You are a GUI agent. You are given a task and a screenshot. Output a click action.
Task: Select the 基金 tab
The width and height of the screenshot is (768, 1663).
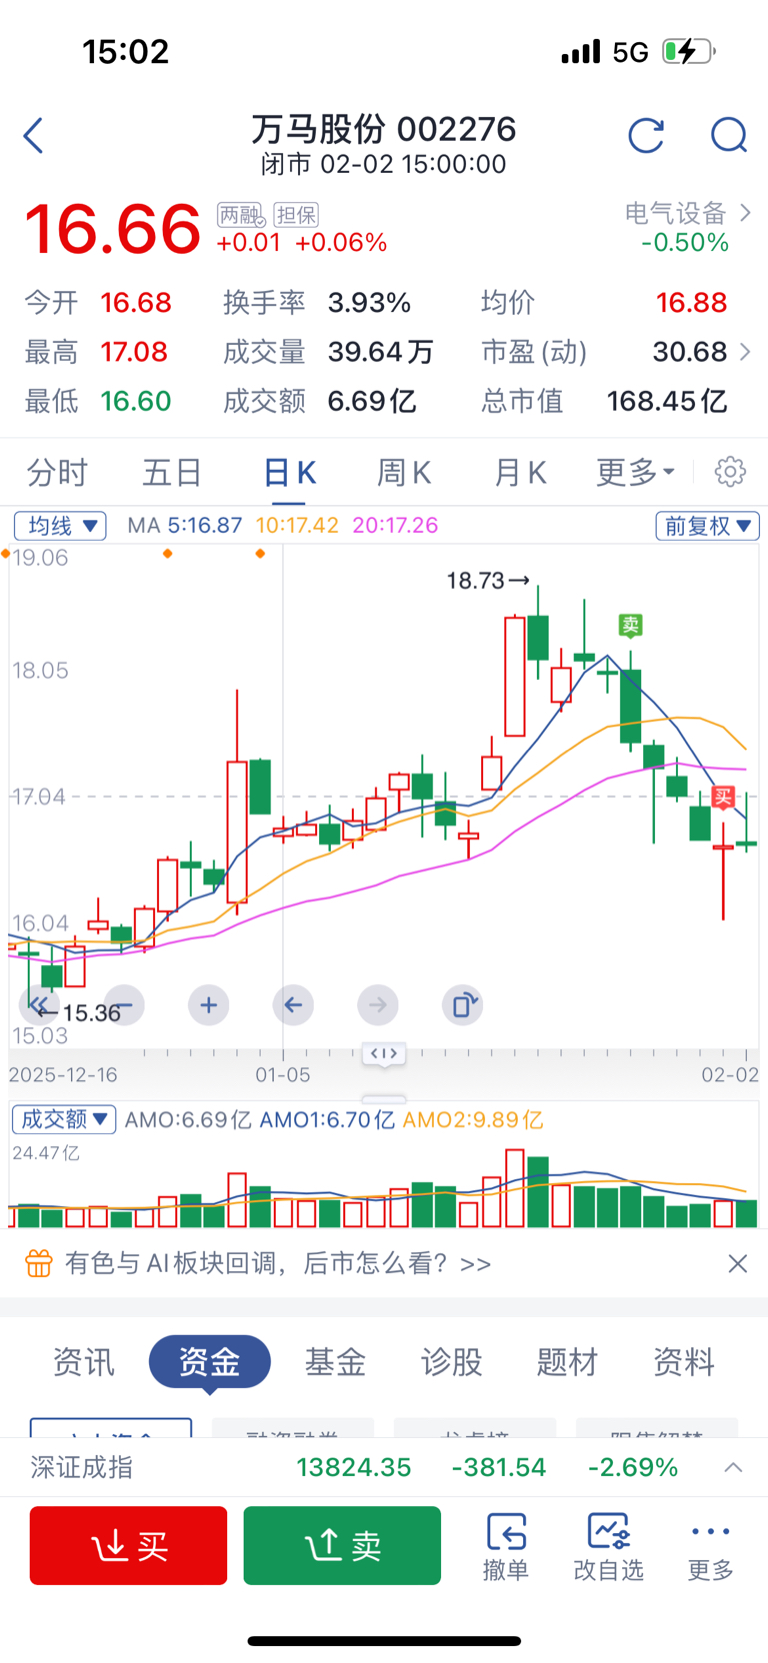pos(335,1361)
